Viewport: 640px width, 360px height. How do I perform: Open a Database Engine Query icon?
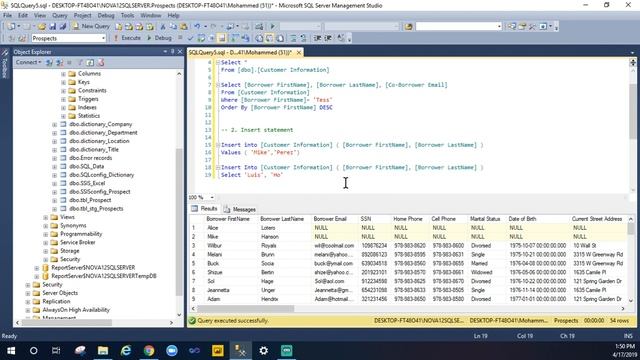(x=118, y=27)
